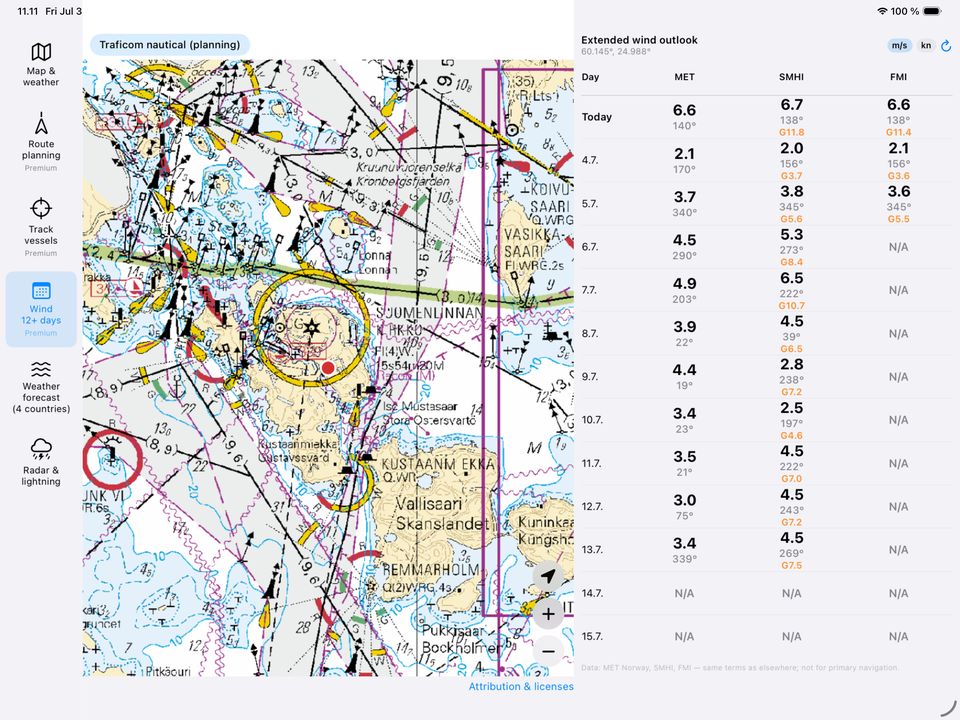Open Attribution & licenses link
This screenshot has height=720, width=960.
point(521,686)
